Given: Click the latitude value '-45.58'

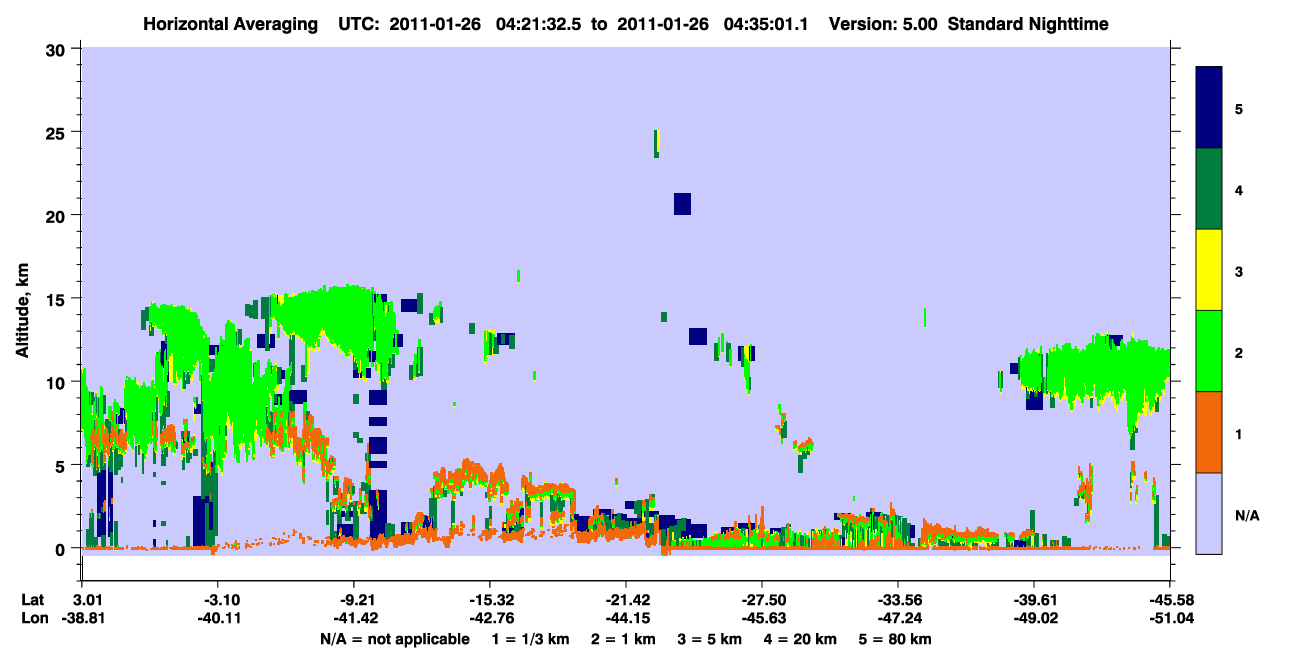Looking at the screenshot, I should 1170,600.
